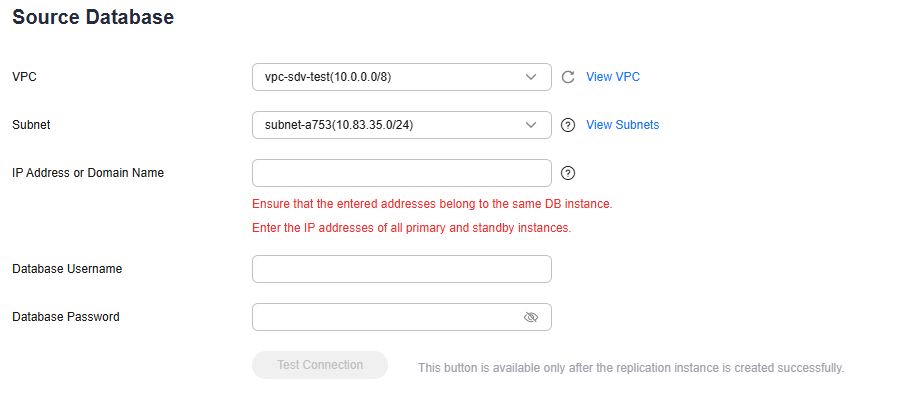Focus the Database Username input field
This screenshot has height=396, width=902.
pyautogui.click(x=402, y=269)
